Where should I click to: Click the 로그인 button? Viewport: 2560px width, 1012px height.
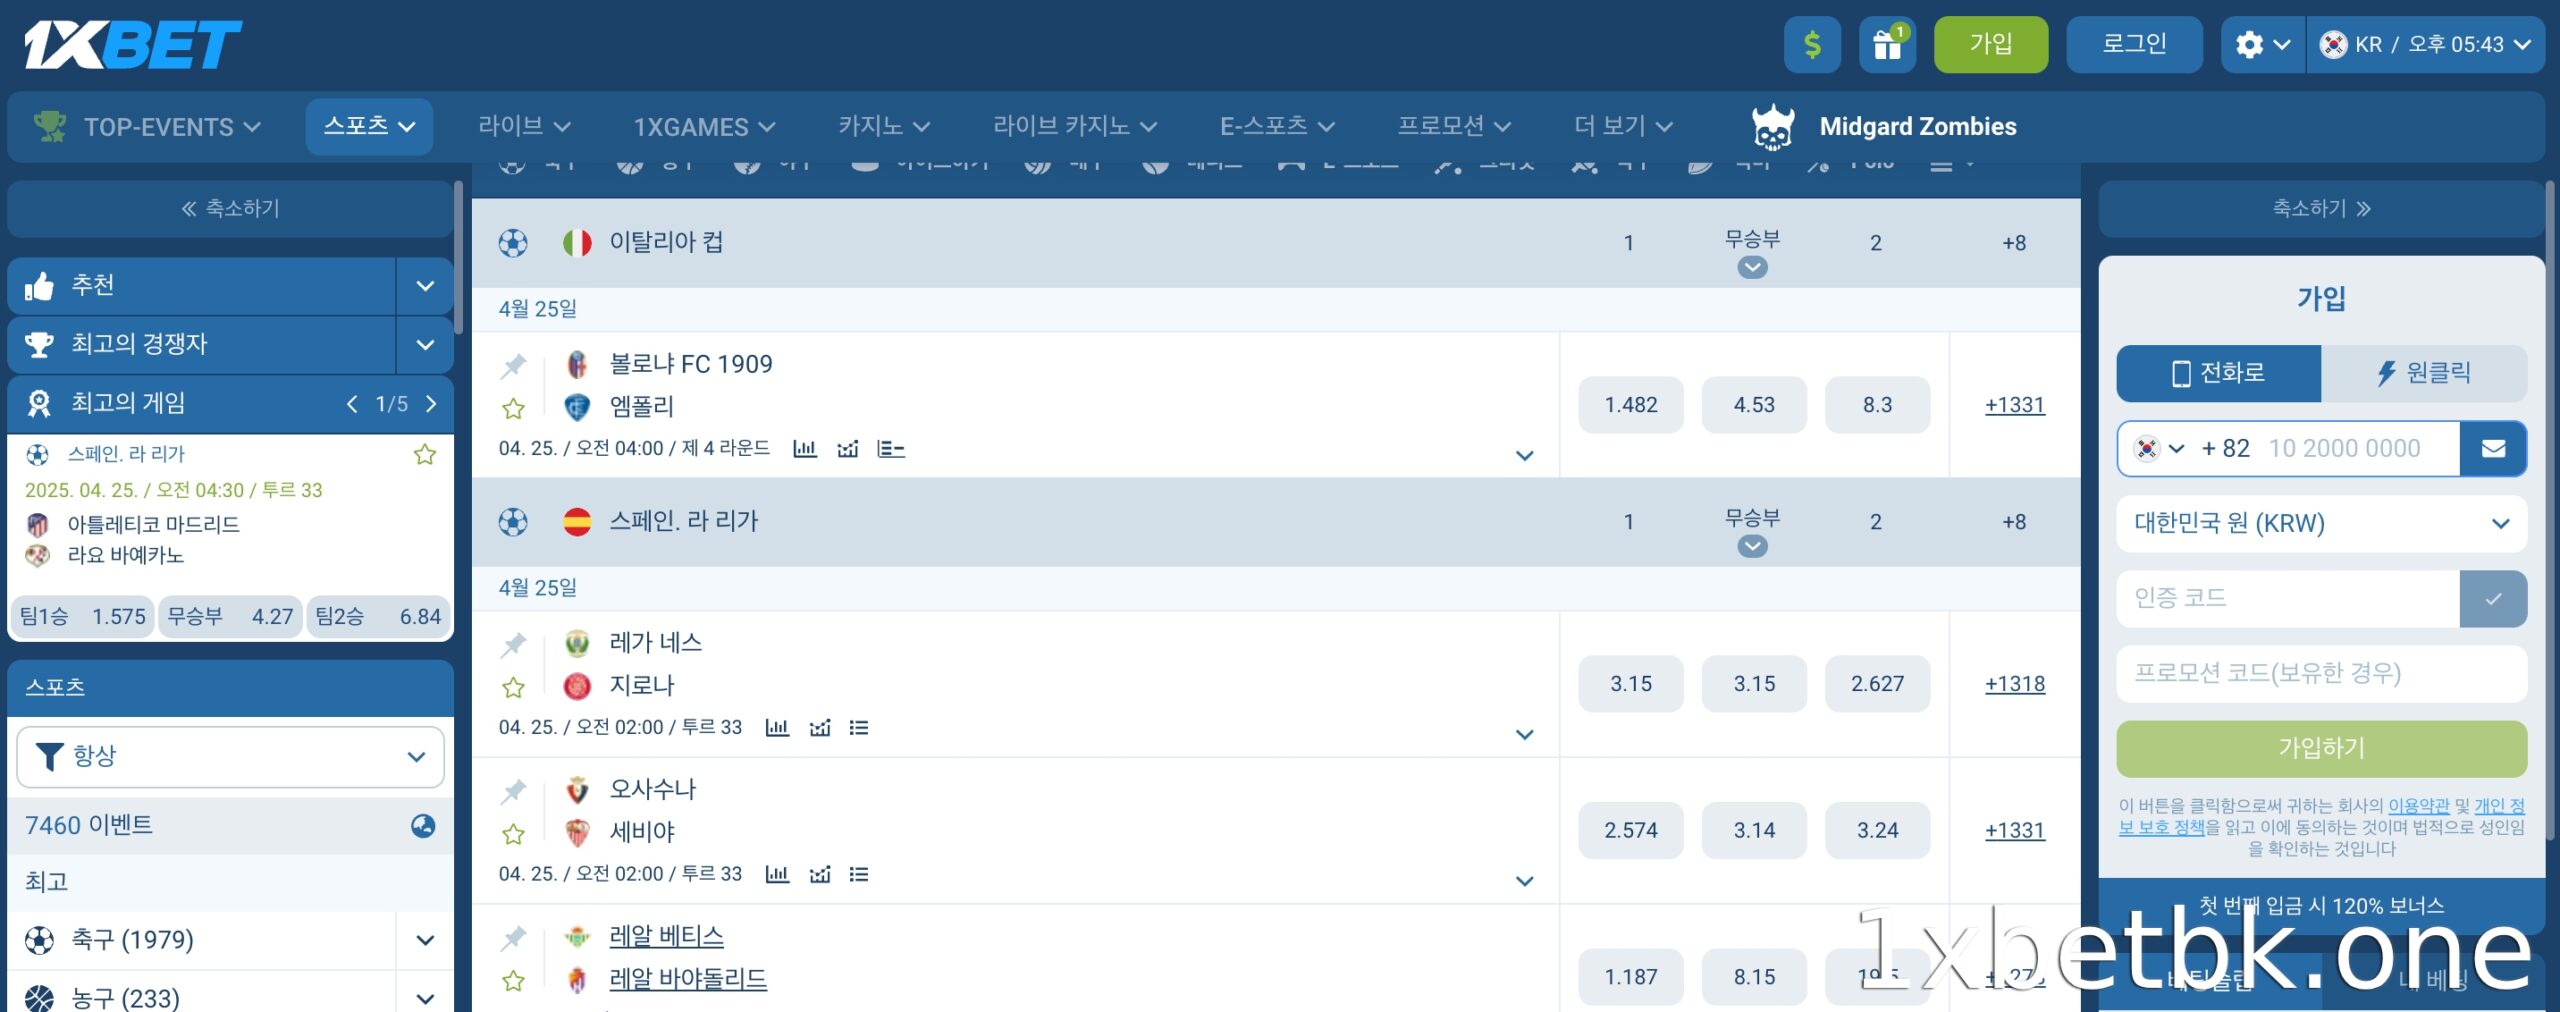click(2134, 45)
